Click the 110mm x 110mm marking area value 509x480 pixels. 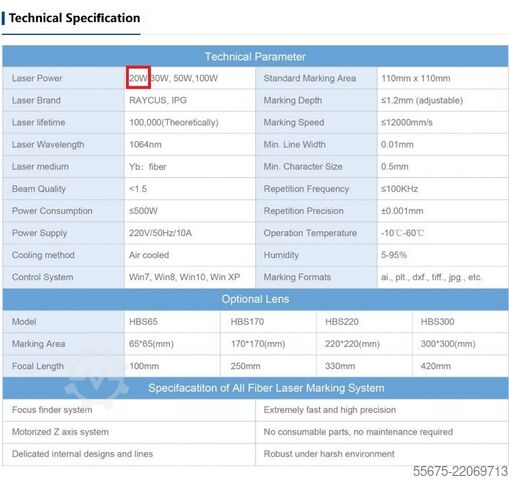point(416,78)
